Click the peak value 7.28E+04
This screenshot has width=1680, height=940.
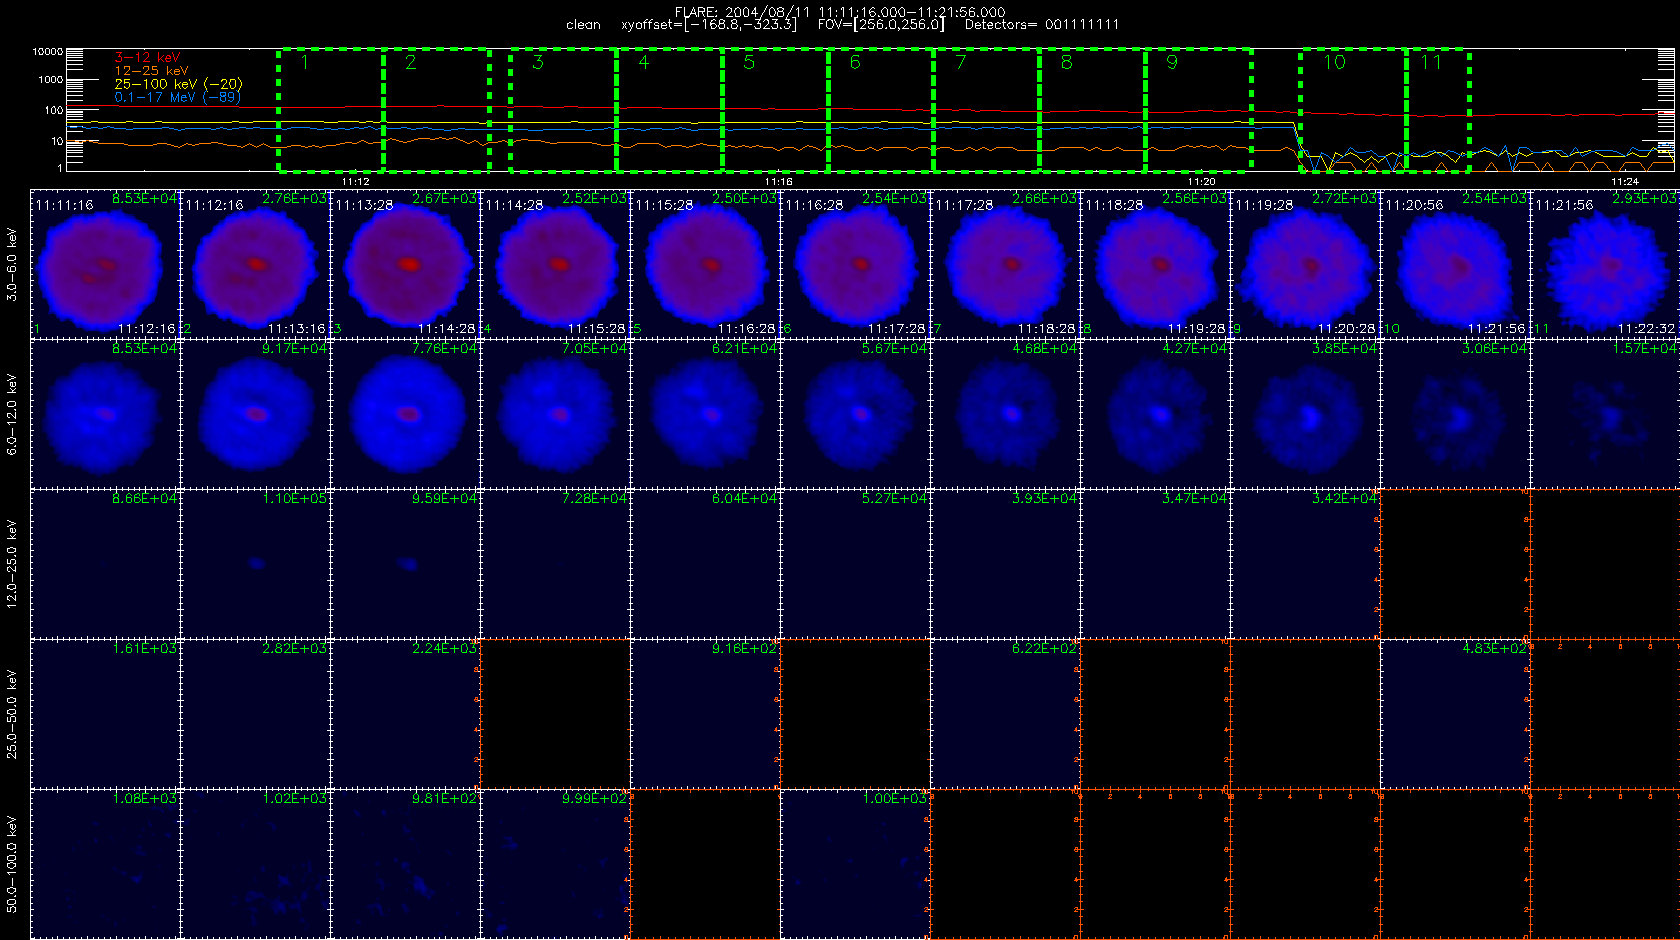[594, 498]
